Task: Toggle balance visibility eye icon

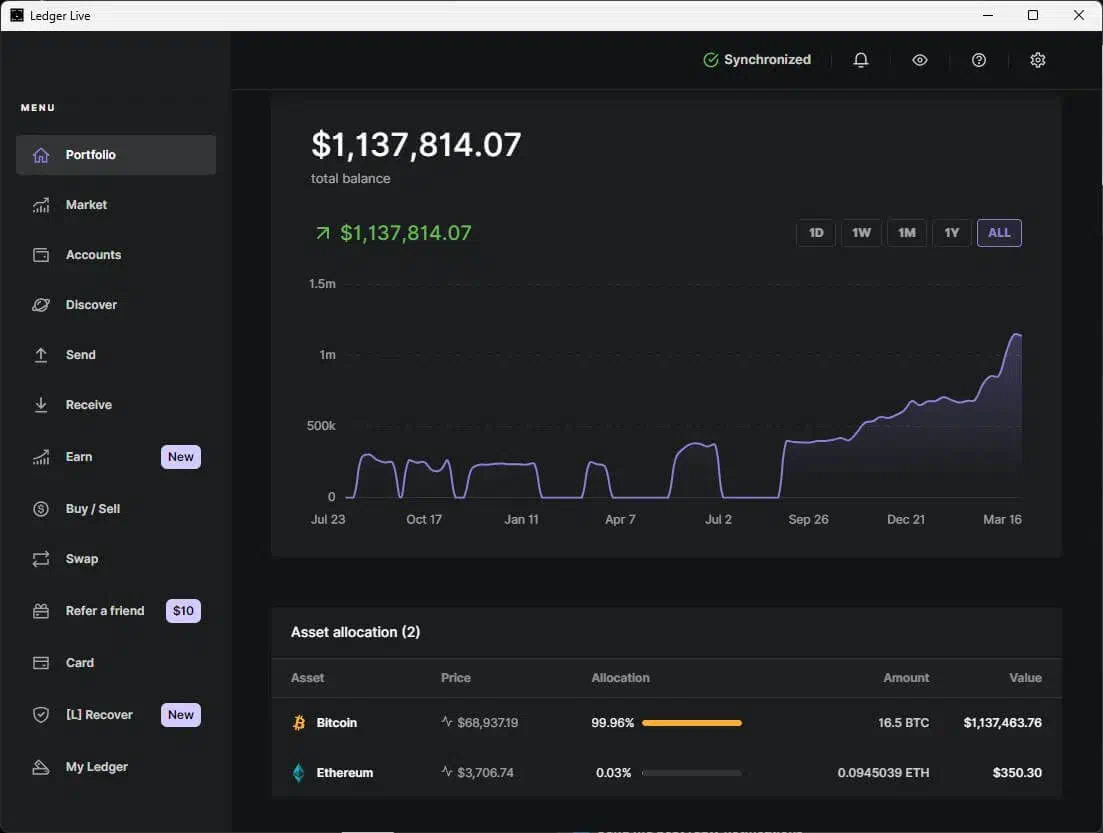Action: point(919,60)
